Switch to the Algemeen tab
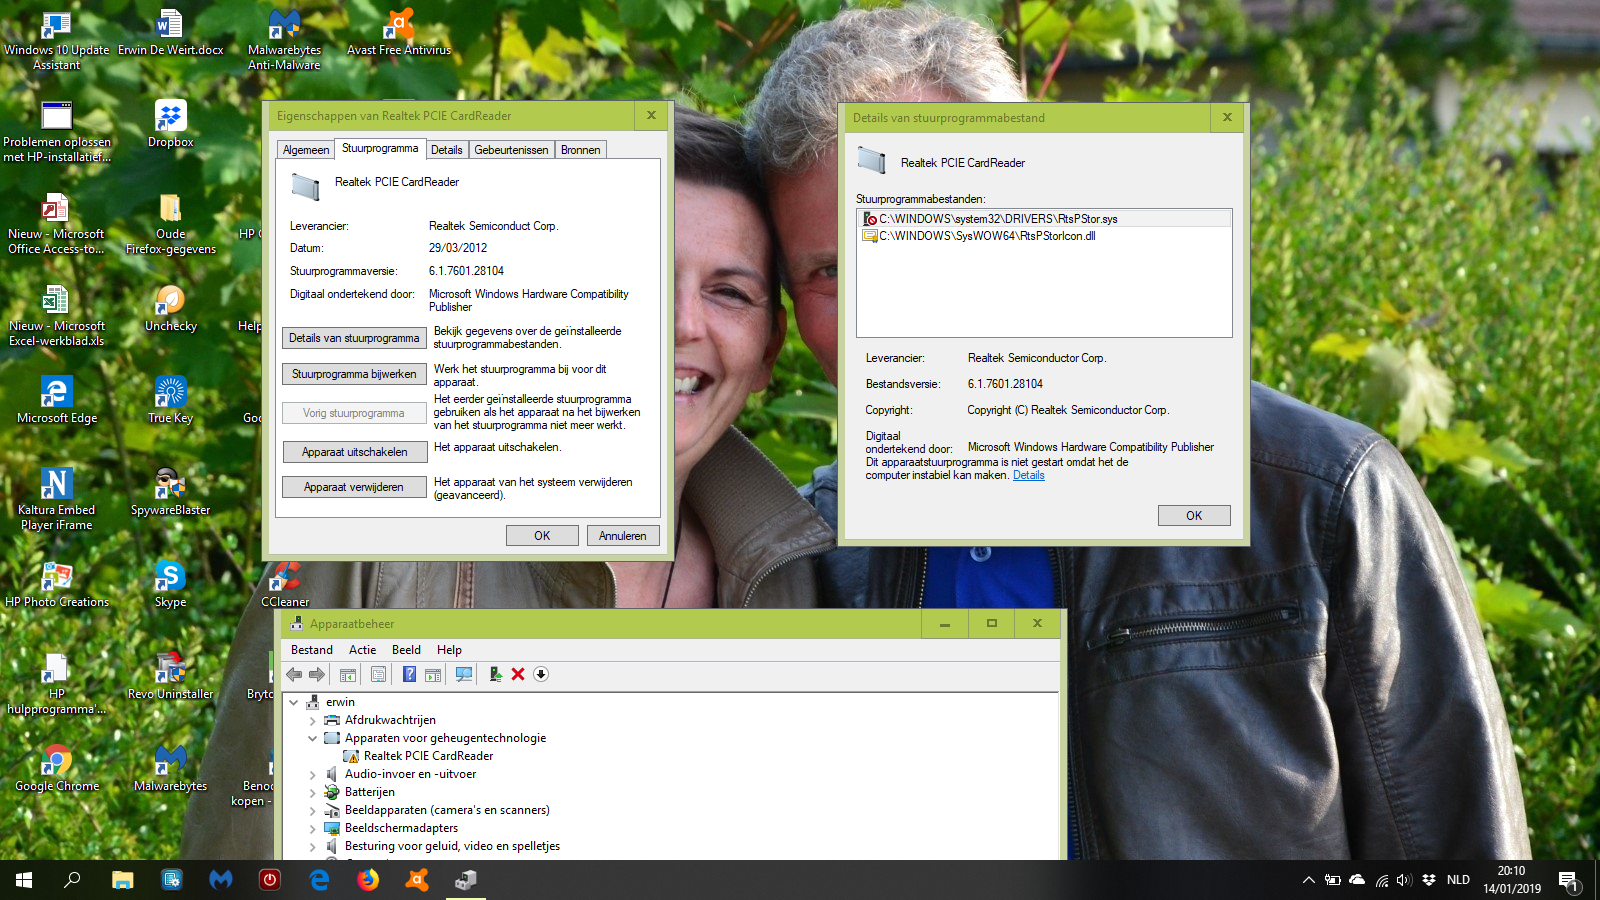Image resolution: width=1600 pixels, height=900 pixels. tap(306, 150)
